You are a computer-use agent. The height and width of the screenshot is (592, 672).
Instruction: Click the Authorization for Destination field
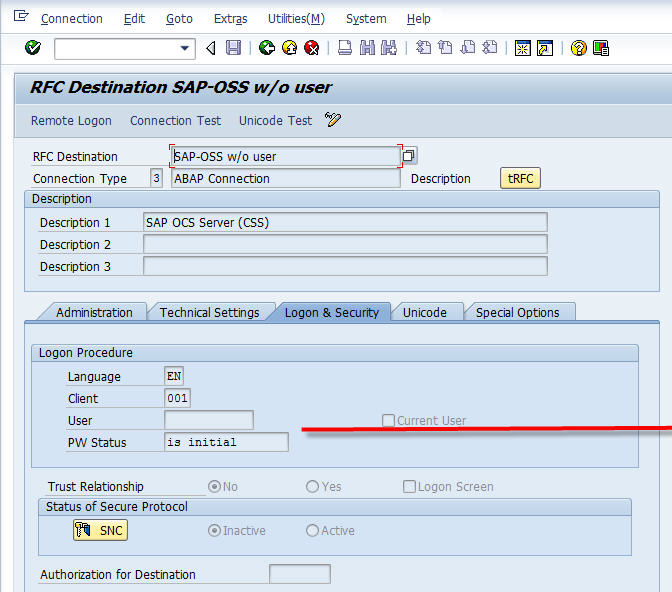(x=300, y=574)
